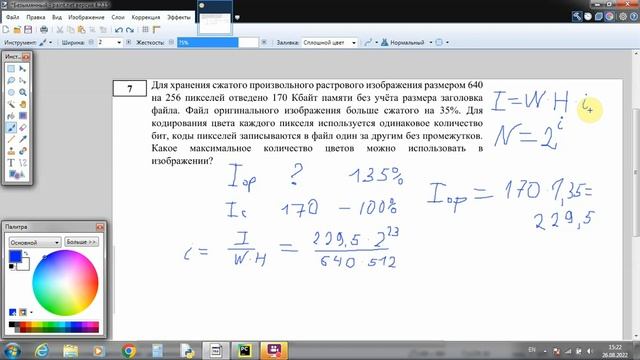This screenshot has height=360, width=640.
Task: Click the primary blue color swatch
Action: point(15,256)
